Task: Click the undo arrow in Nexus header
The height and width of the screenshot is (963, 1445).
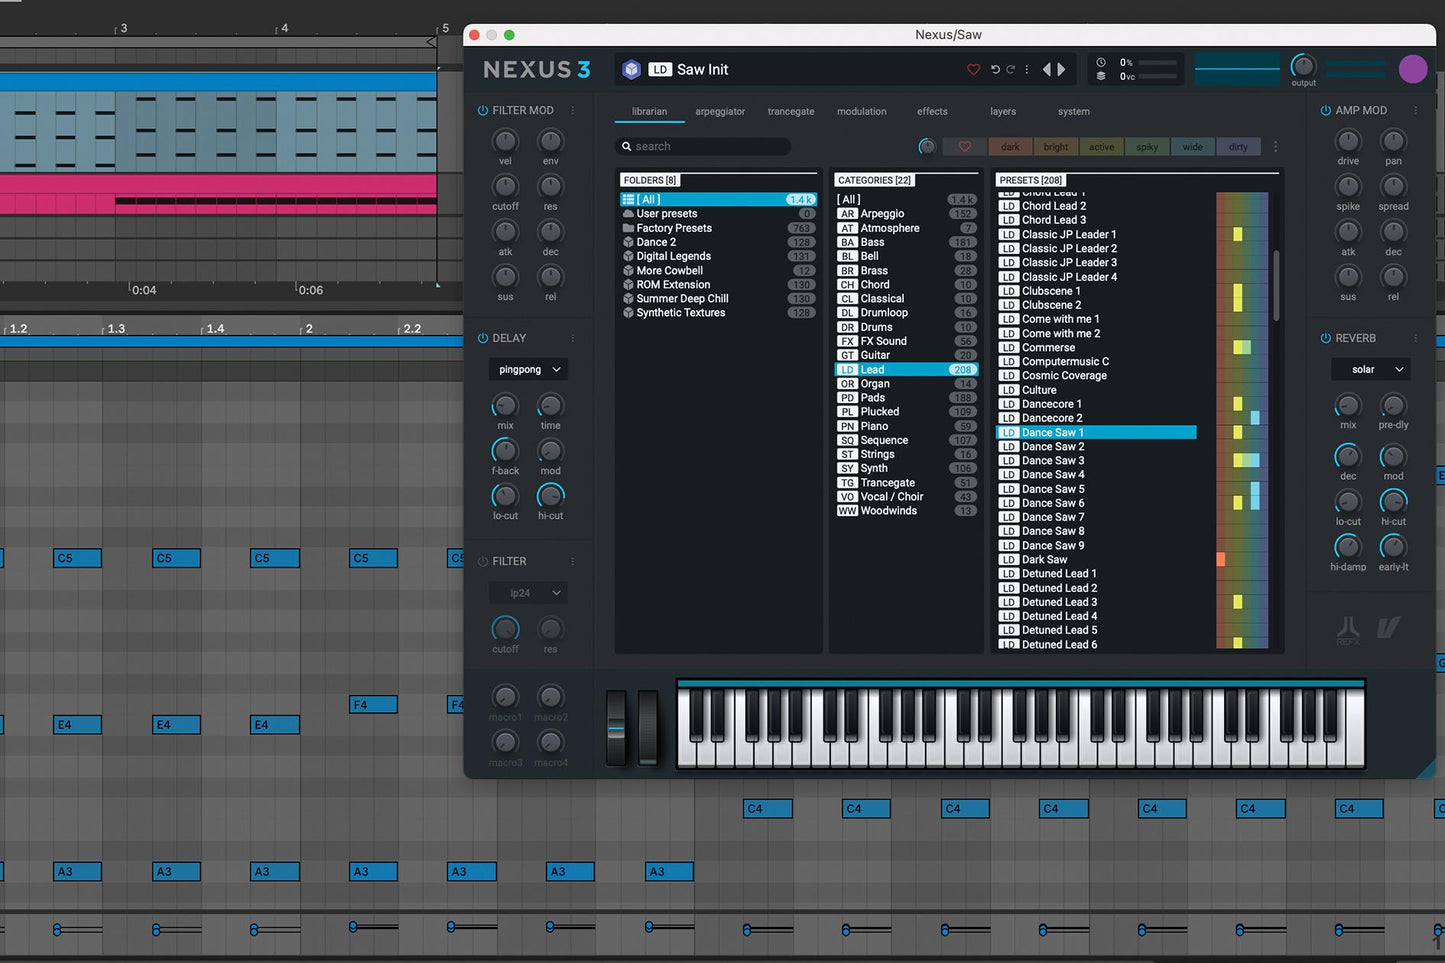Action: 995,69
